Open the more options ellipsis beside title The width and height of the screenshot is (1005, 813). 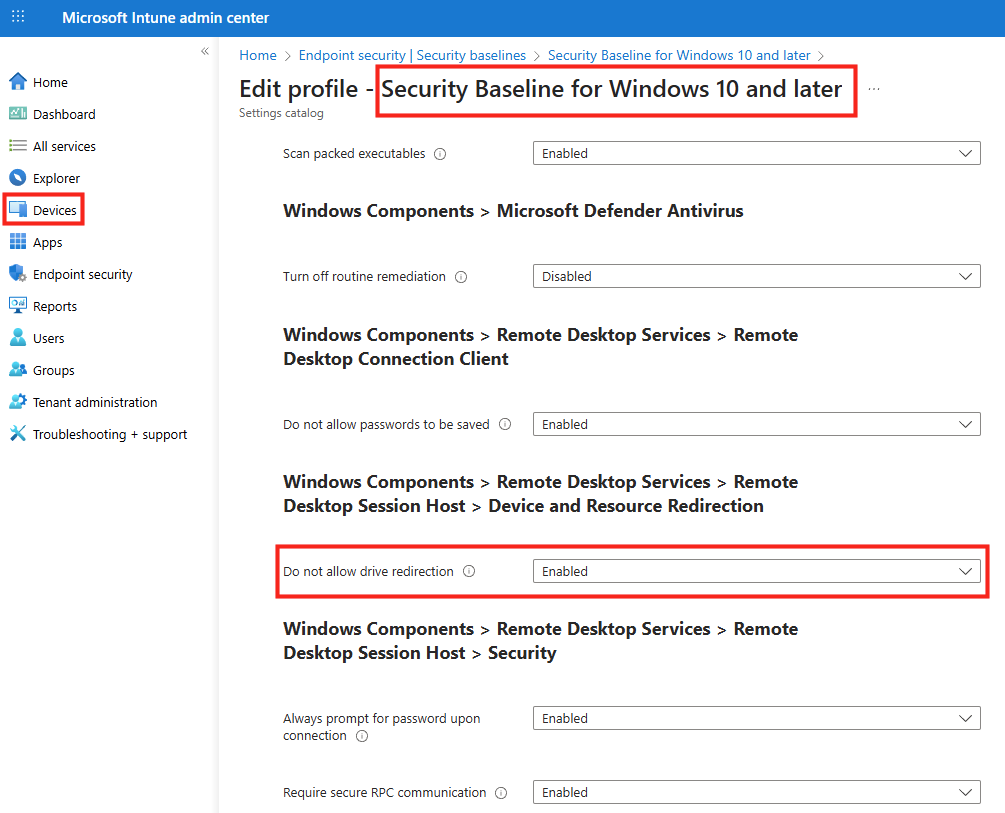pyautogui.click(x=874, y=90)
